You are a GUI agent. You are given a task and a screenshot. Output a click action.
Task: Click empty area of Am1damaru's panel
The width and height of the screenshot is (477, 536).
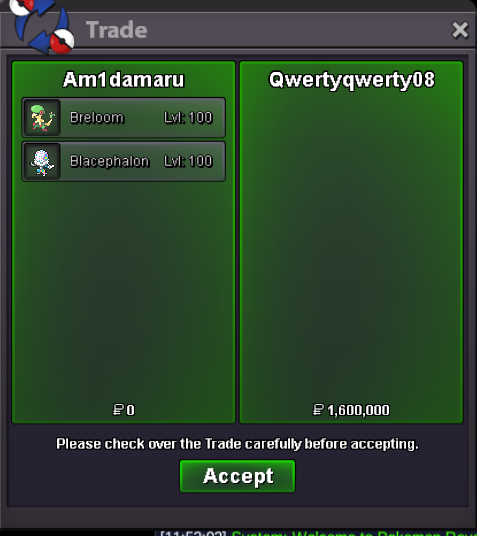[x=123, y=291]
